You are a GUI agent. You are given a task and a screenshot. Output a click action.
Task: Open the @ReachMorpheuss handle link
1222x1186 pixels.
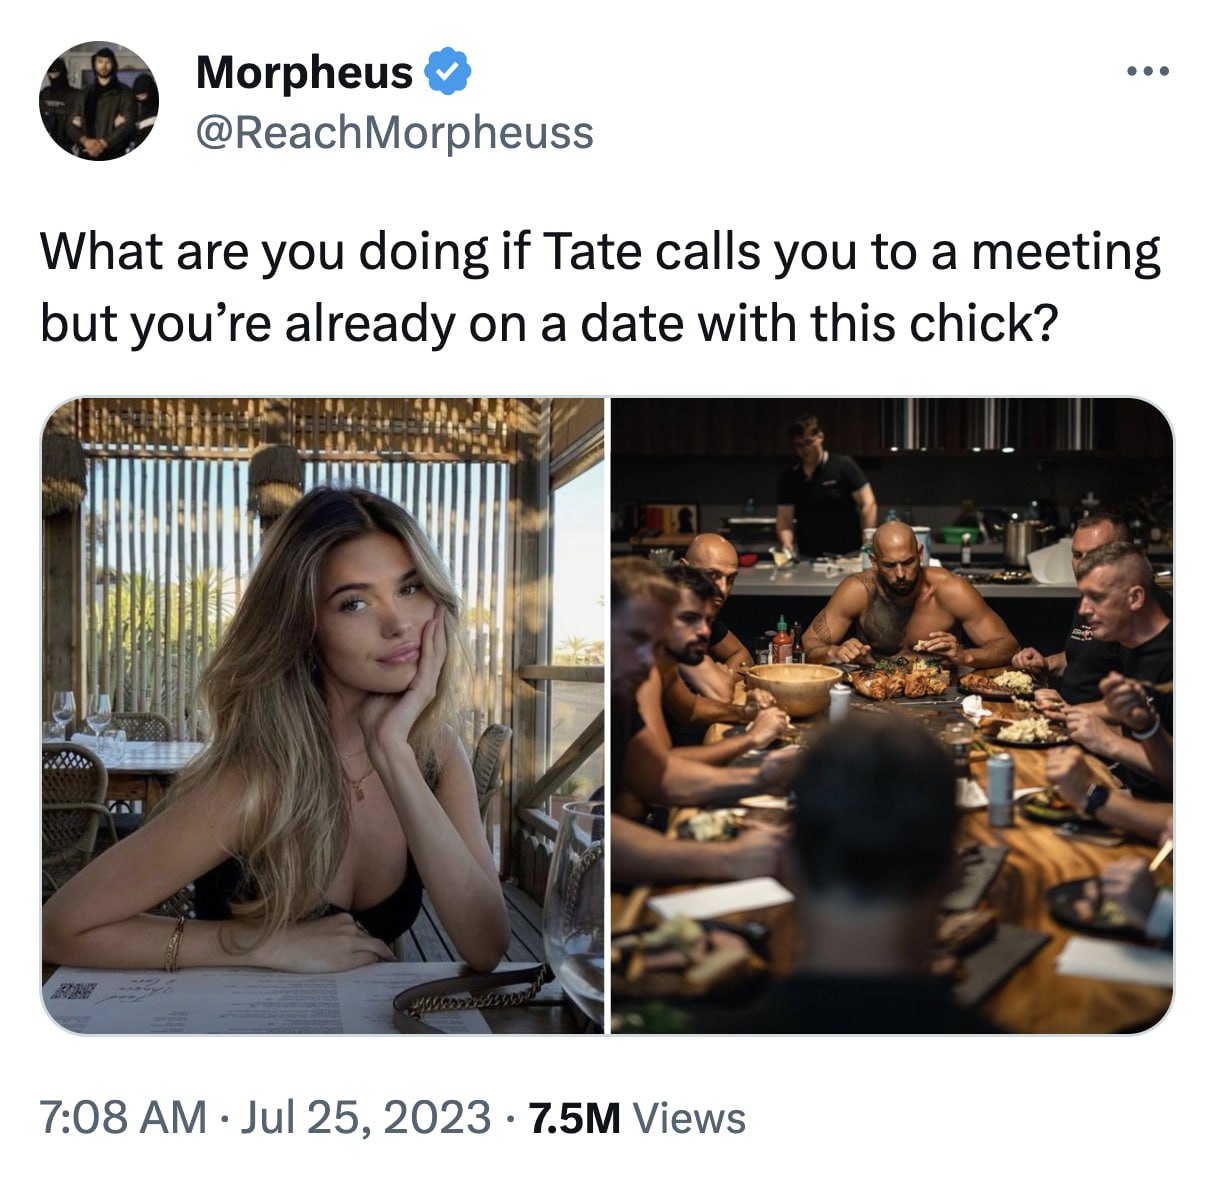(395, 132)
